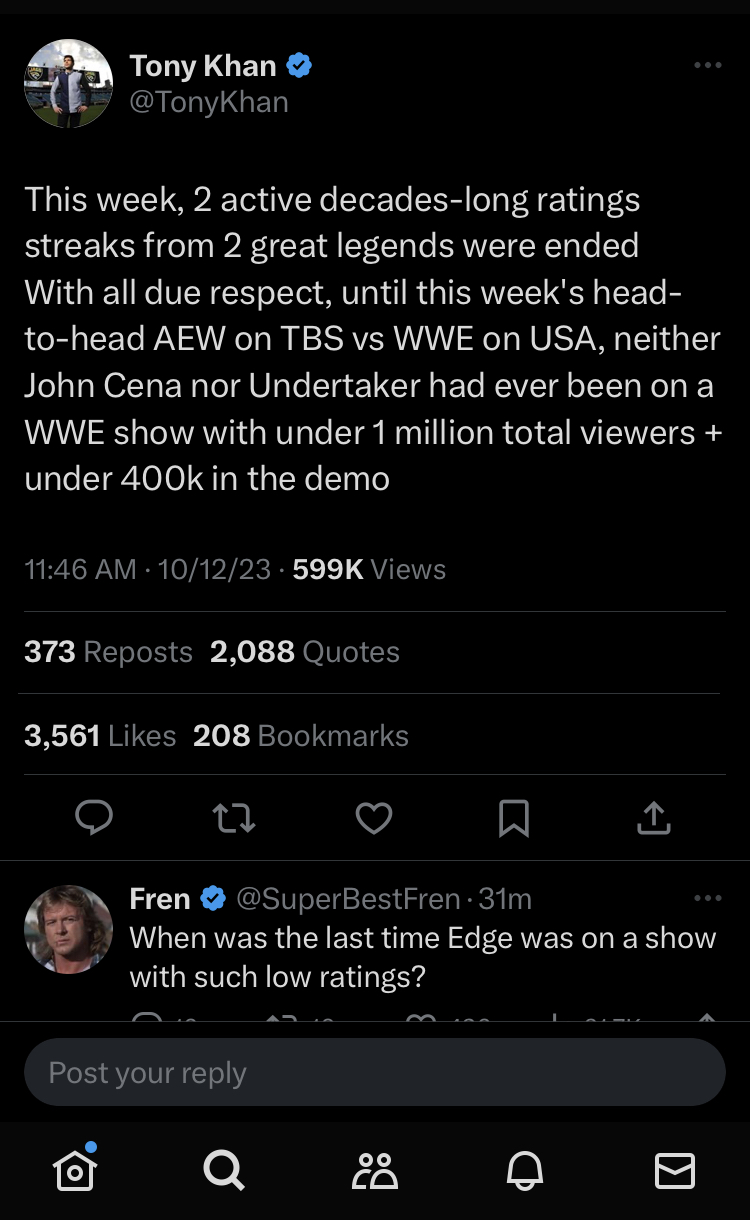Open the Notifications bell tab
750x1220 pixels.
point(526,1169)
